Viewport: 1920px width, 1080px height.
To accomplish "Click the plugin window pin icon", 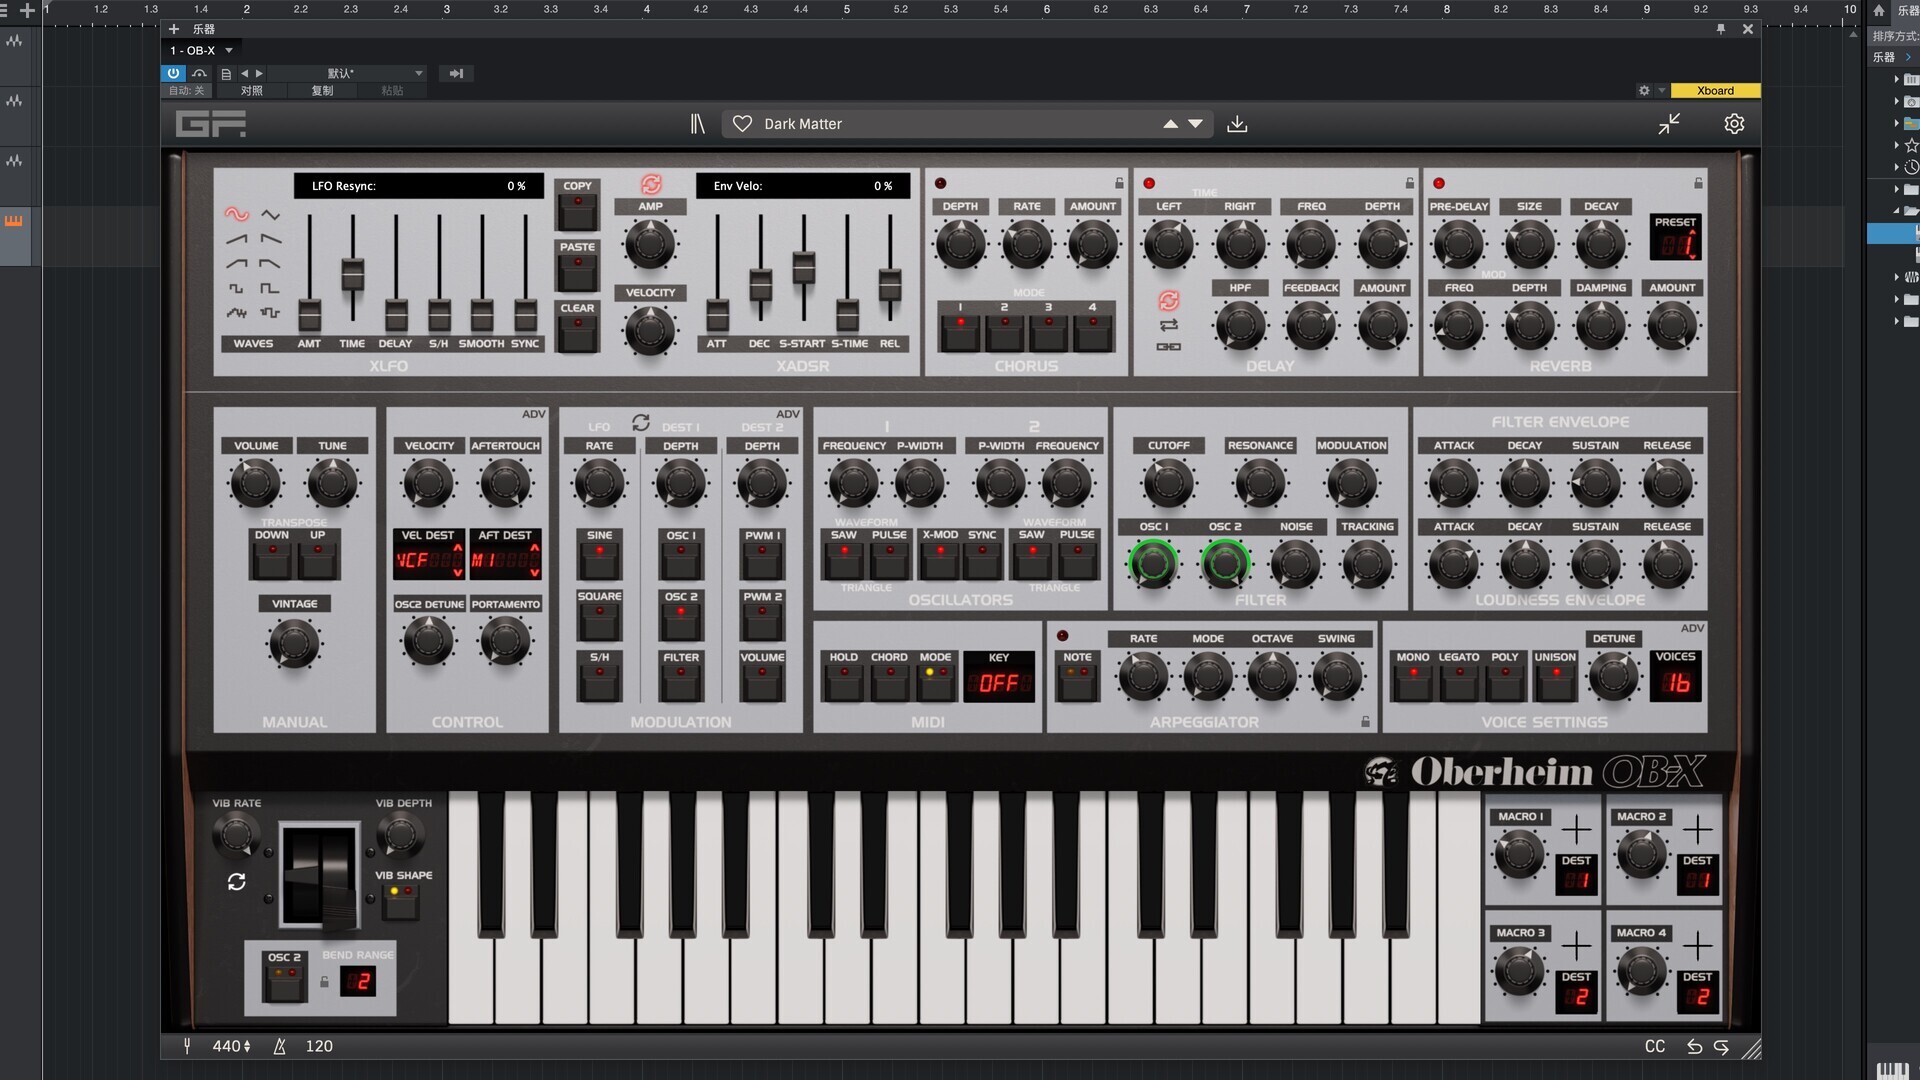I will point(1721,29).
